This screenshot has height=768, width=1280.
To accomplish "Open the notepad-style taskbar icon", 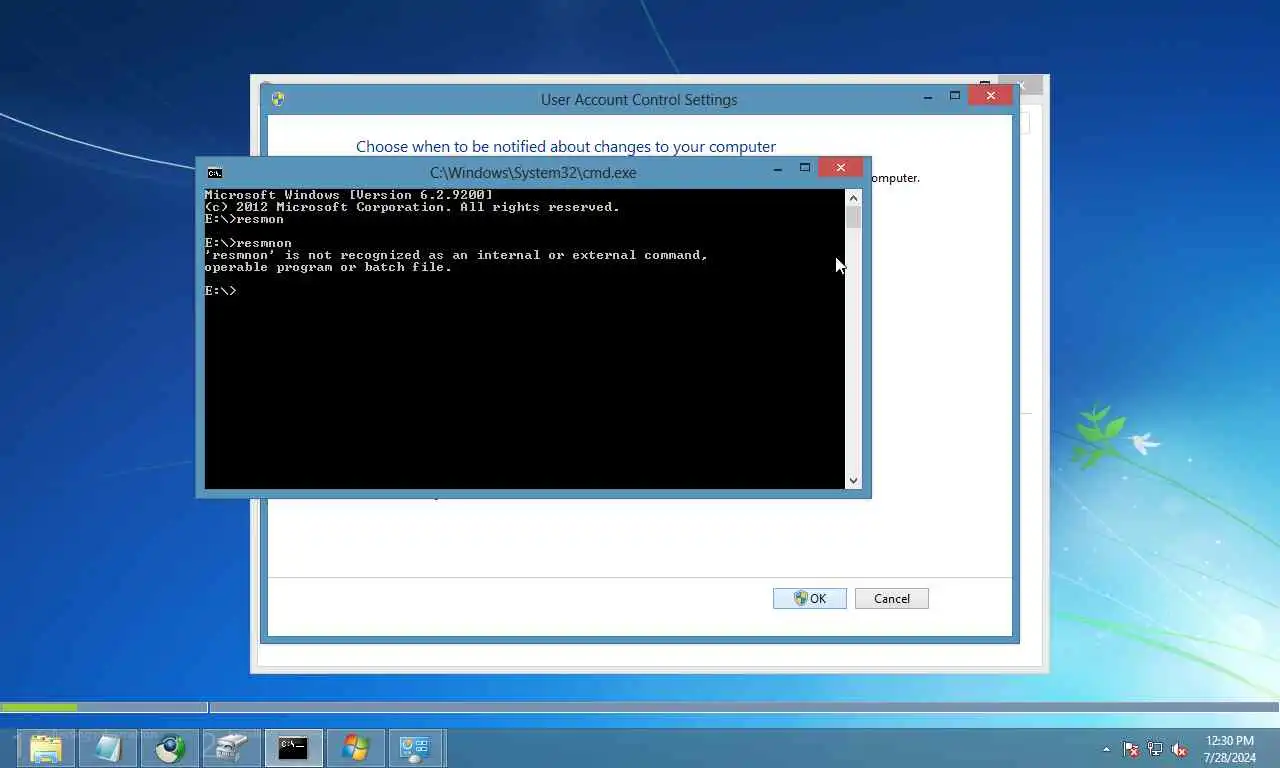I will click(108, 747).
